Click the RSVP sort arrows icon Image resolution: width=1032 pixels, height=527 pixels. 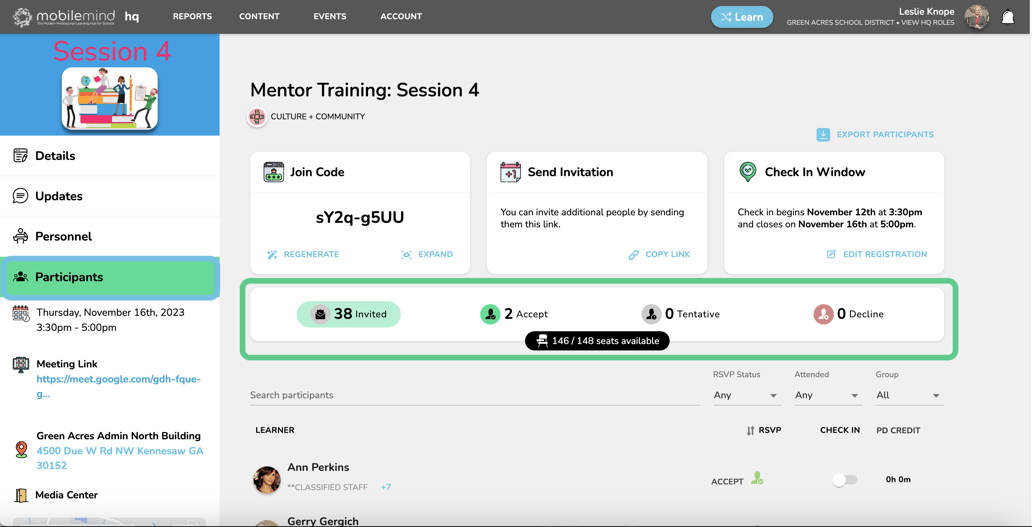point(750,430)
